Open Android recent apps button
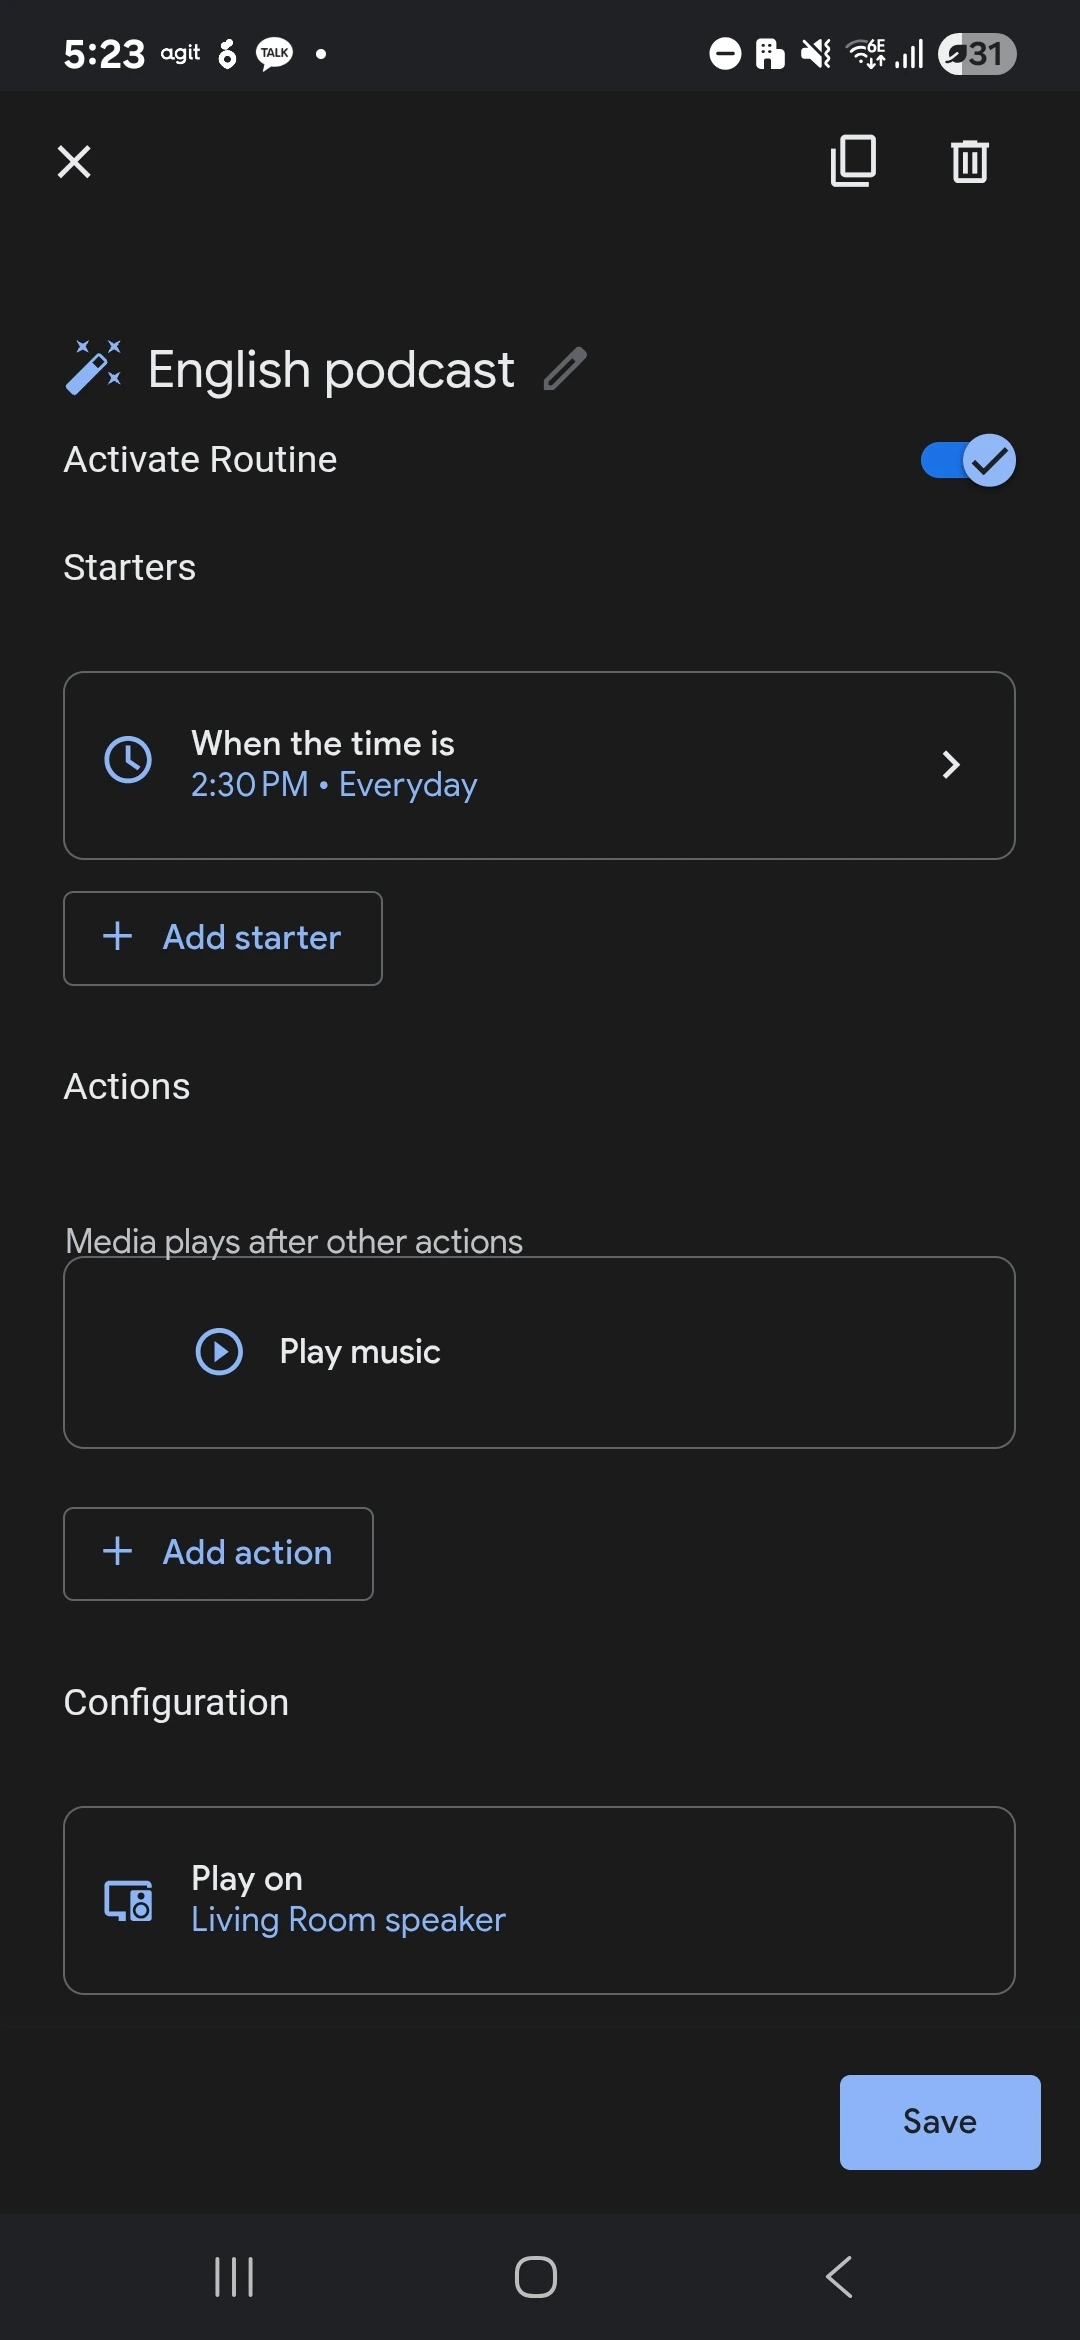1080x2340 pixels. (234, 2277)
